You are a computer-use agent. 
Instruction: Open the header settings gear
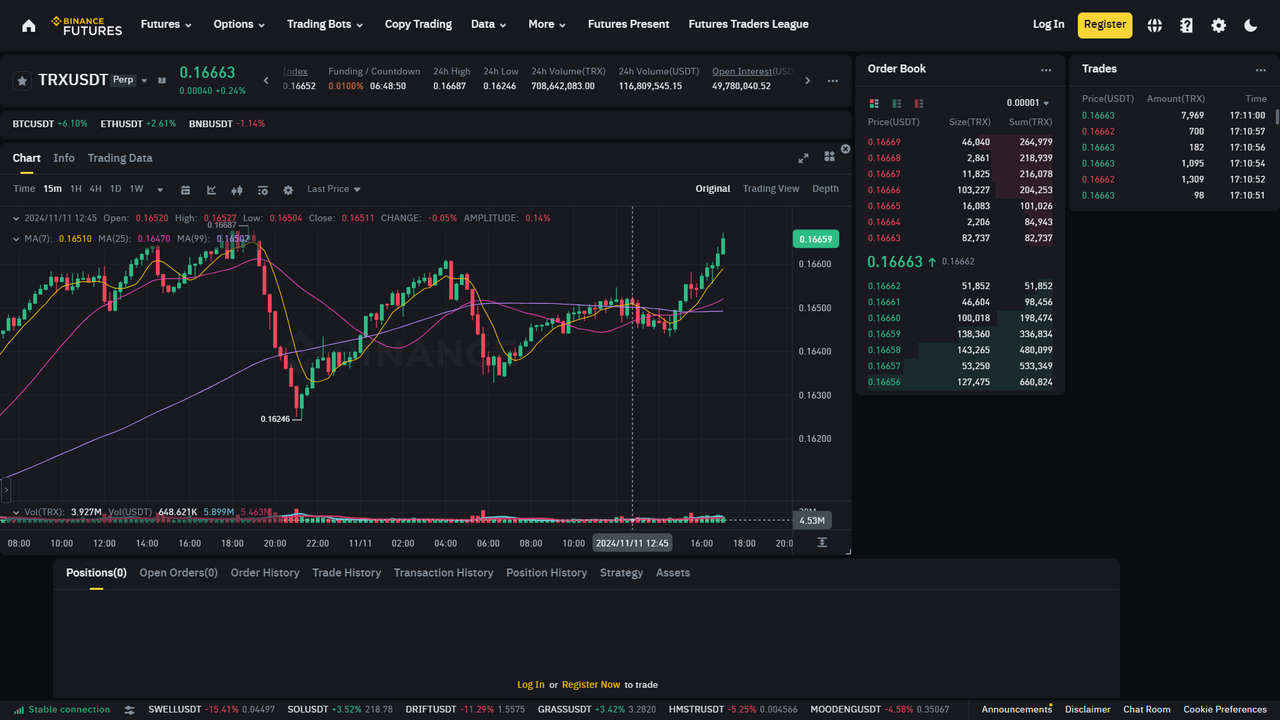1218,25
